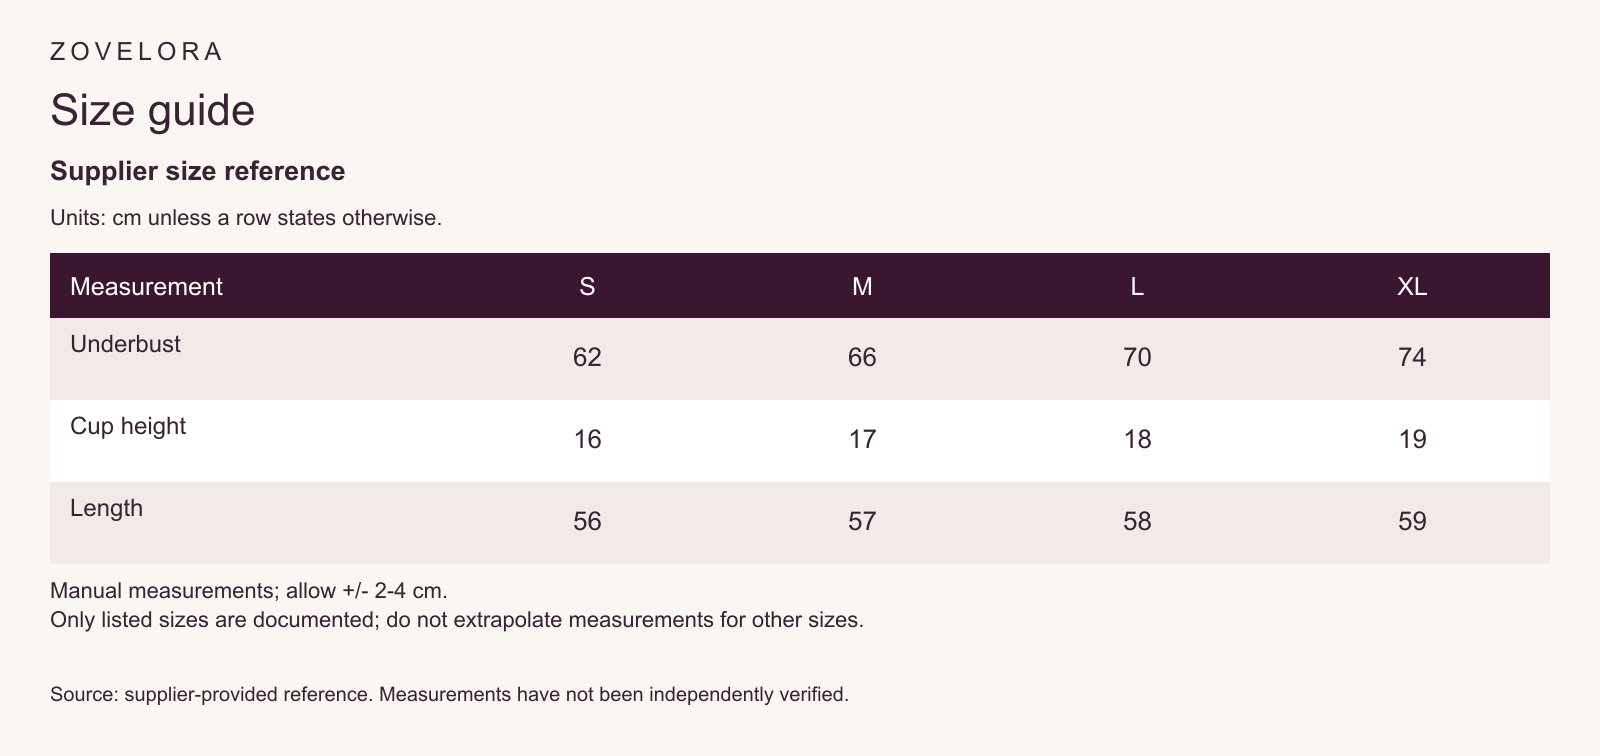This screenshot has width=1600, height=756.
Task: Click the manual measurements tolerance note
Action: 249,590
